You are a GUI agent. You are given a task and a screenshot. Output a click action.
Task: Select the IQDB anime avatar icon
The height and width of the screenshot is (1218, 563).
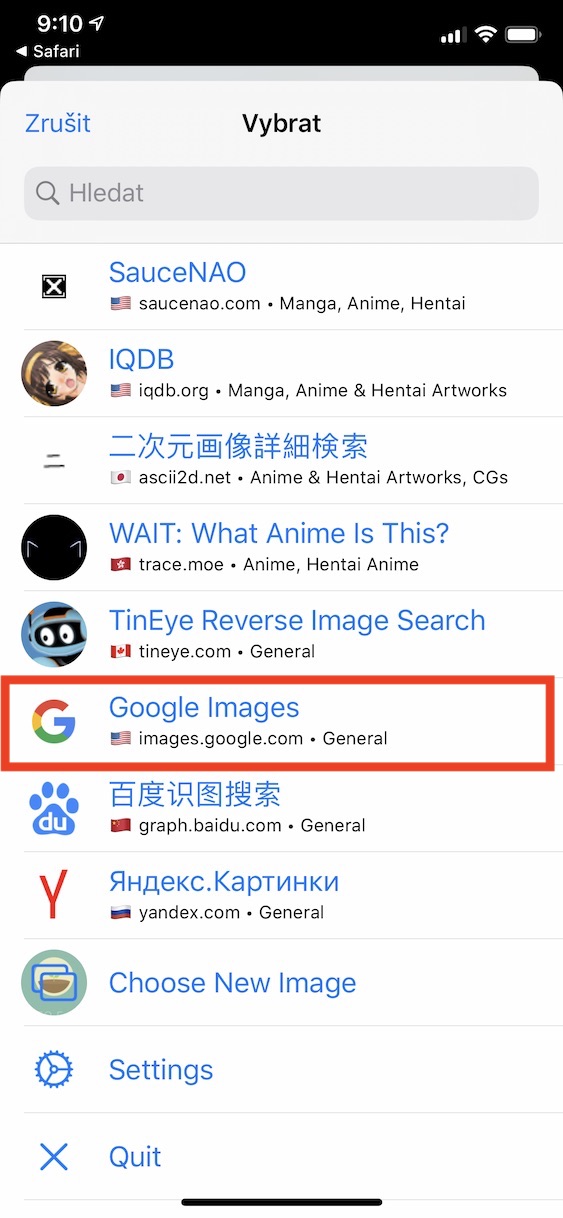click(x=54, y=373)
